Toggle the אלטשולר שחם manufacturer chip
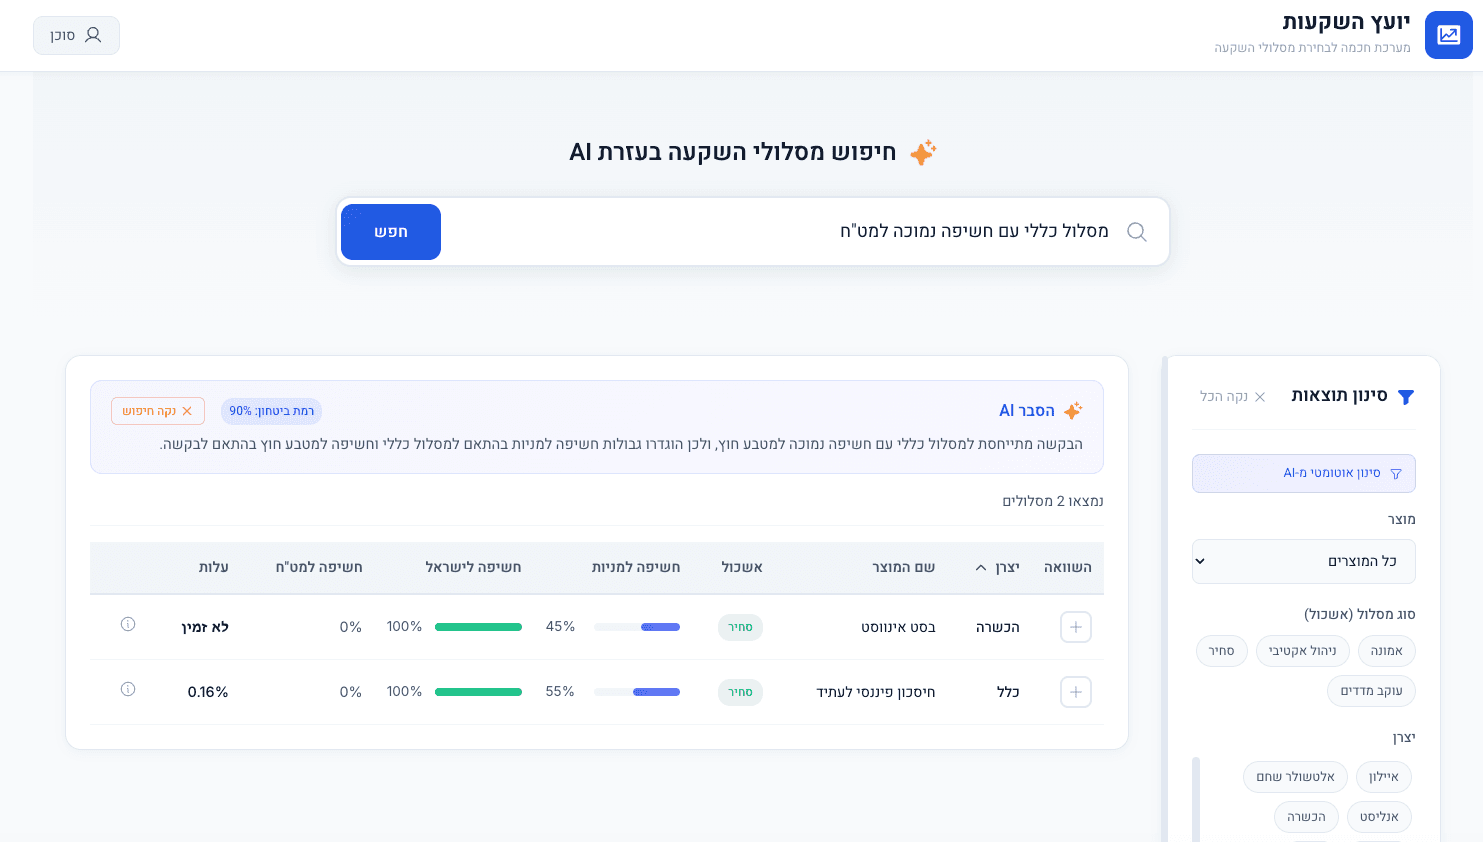Viewport: 1483px width, 842px height. (x=1295, y=777)
